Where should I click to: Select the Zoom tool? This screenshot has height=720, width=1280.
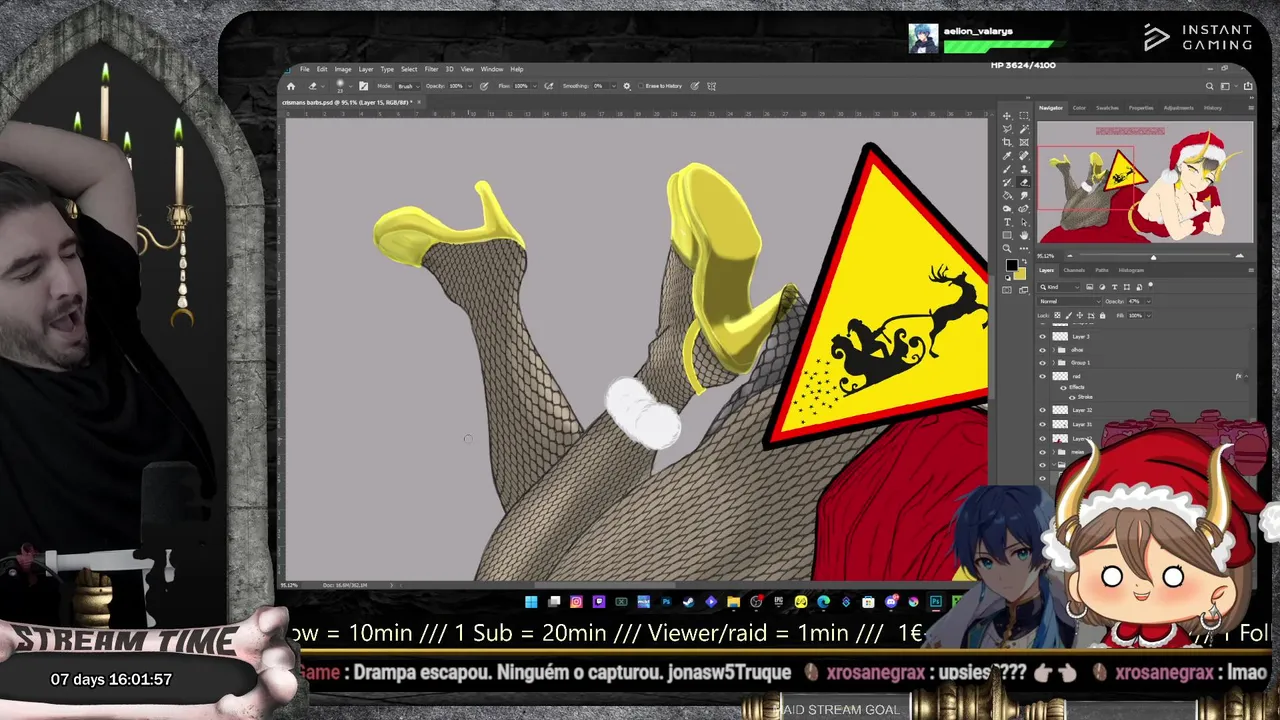pos(1007,248)
